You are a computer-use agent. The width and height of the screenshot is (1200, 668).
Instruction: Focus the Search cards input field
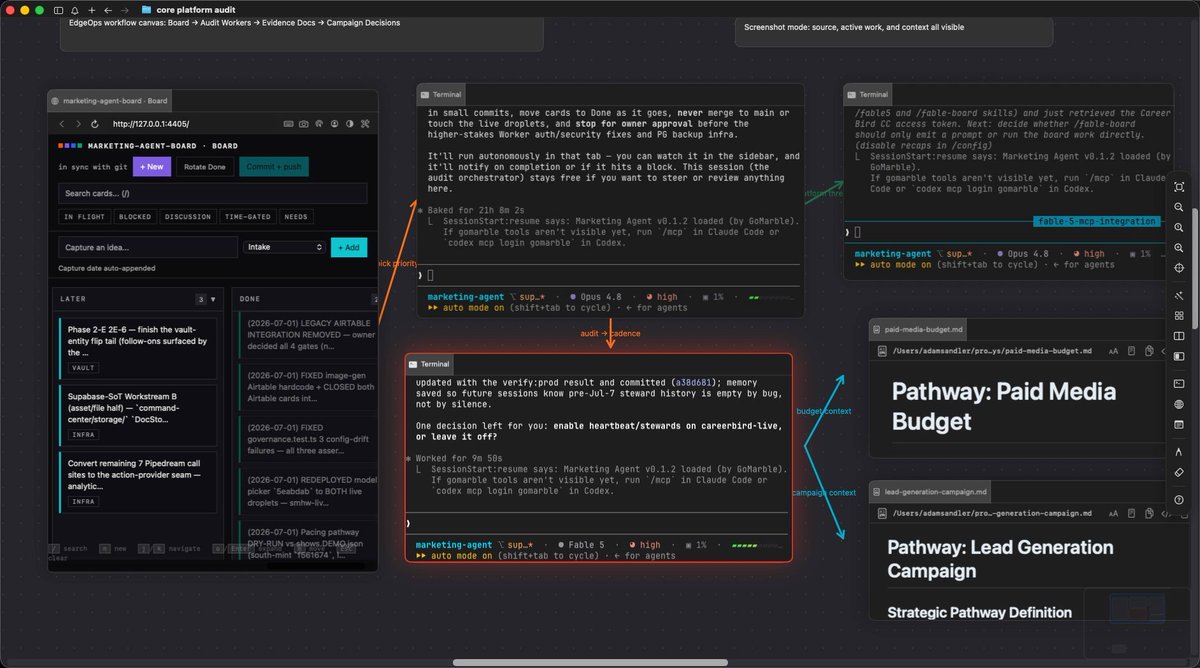(213, 193)
